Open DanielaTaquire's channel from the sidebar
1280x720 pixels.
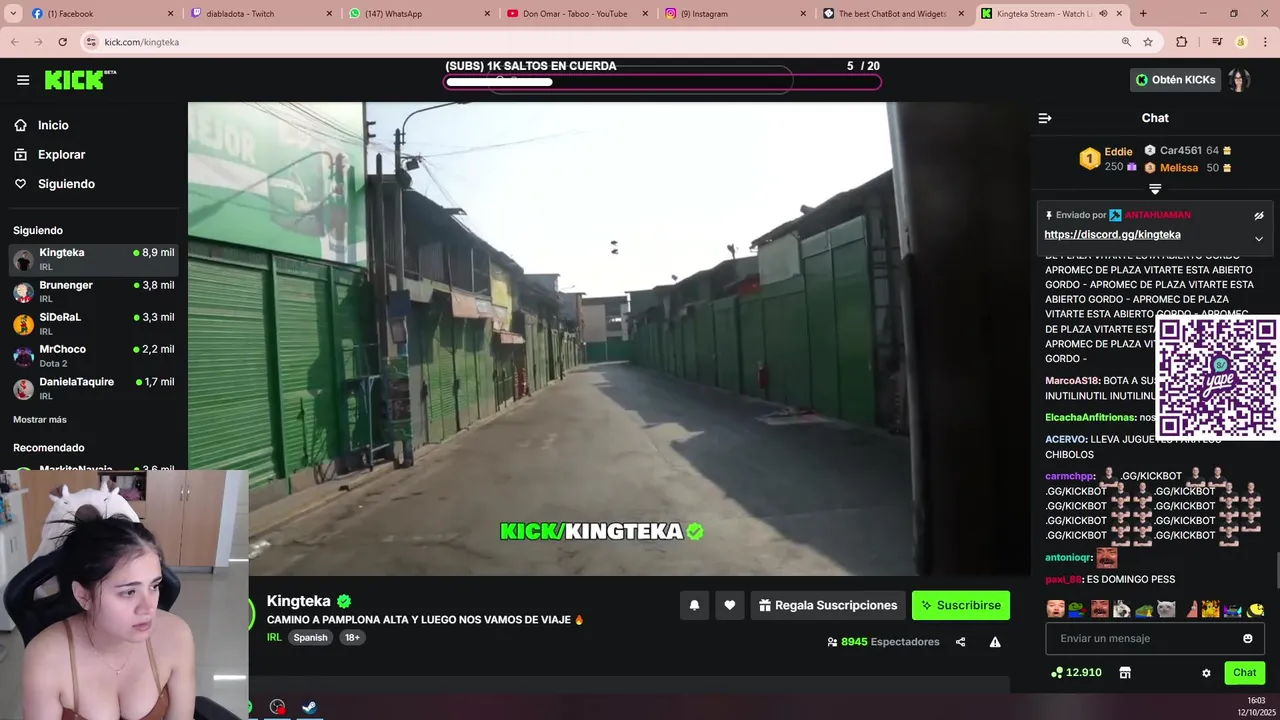[93, 389]
